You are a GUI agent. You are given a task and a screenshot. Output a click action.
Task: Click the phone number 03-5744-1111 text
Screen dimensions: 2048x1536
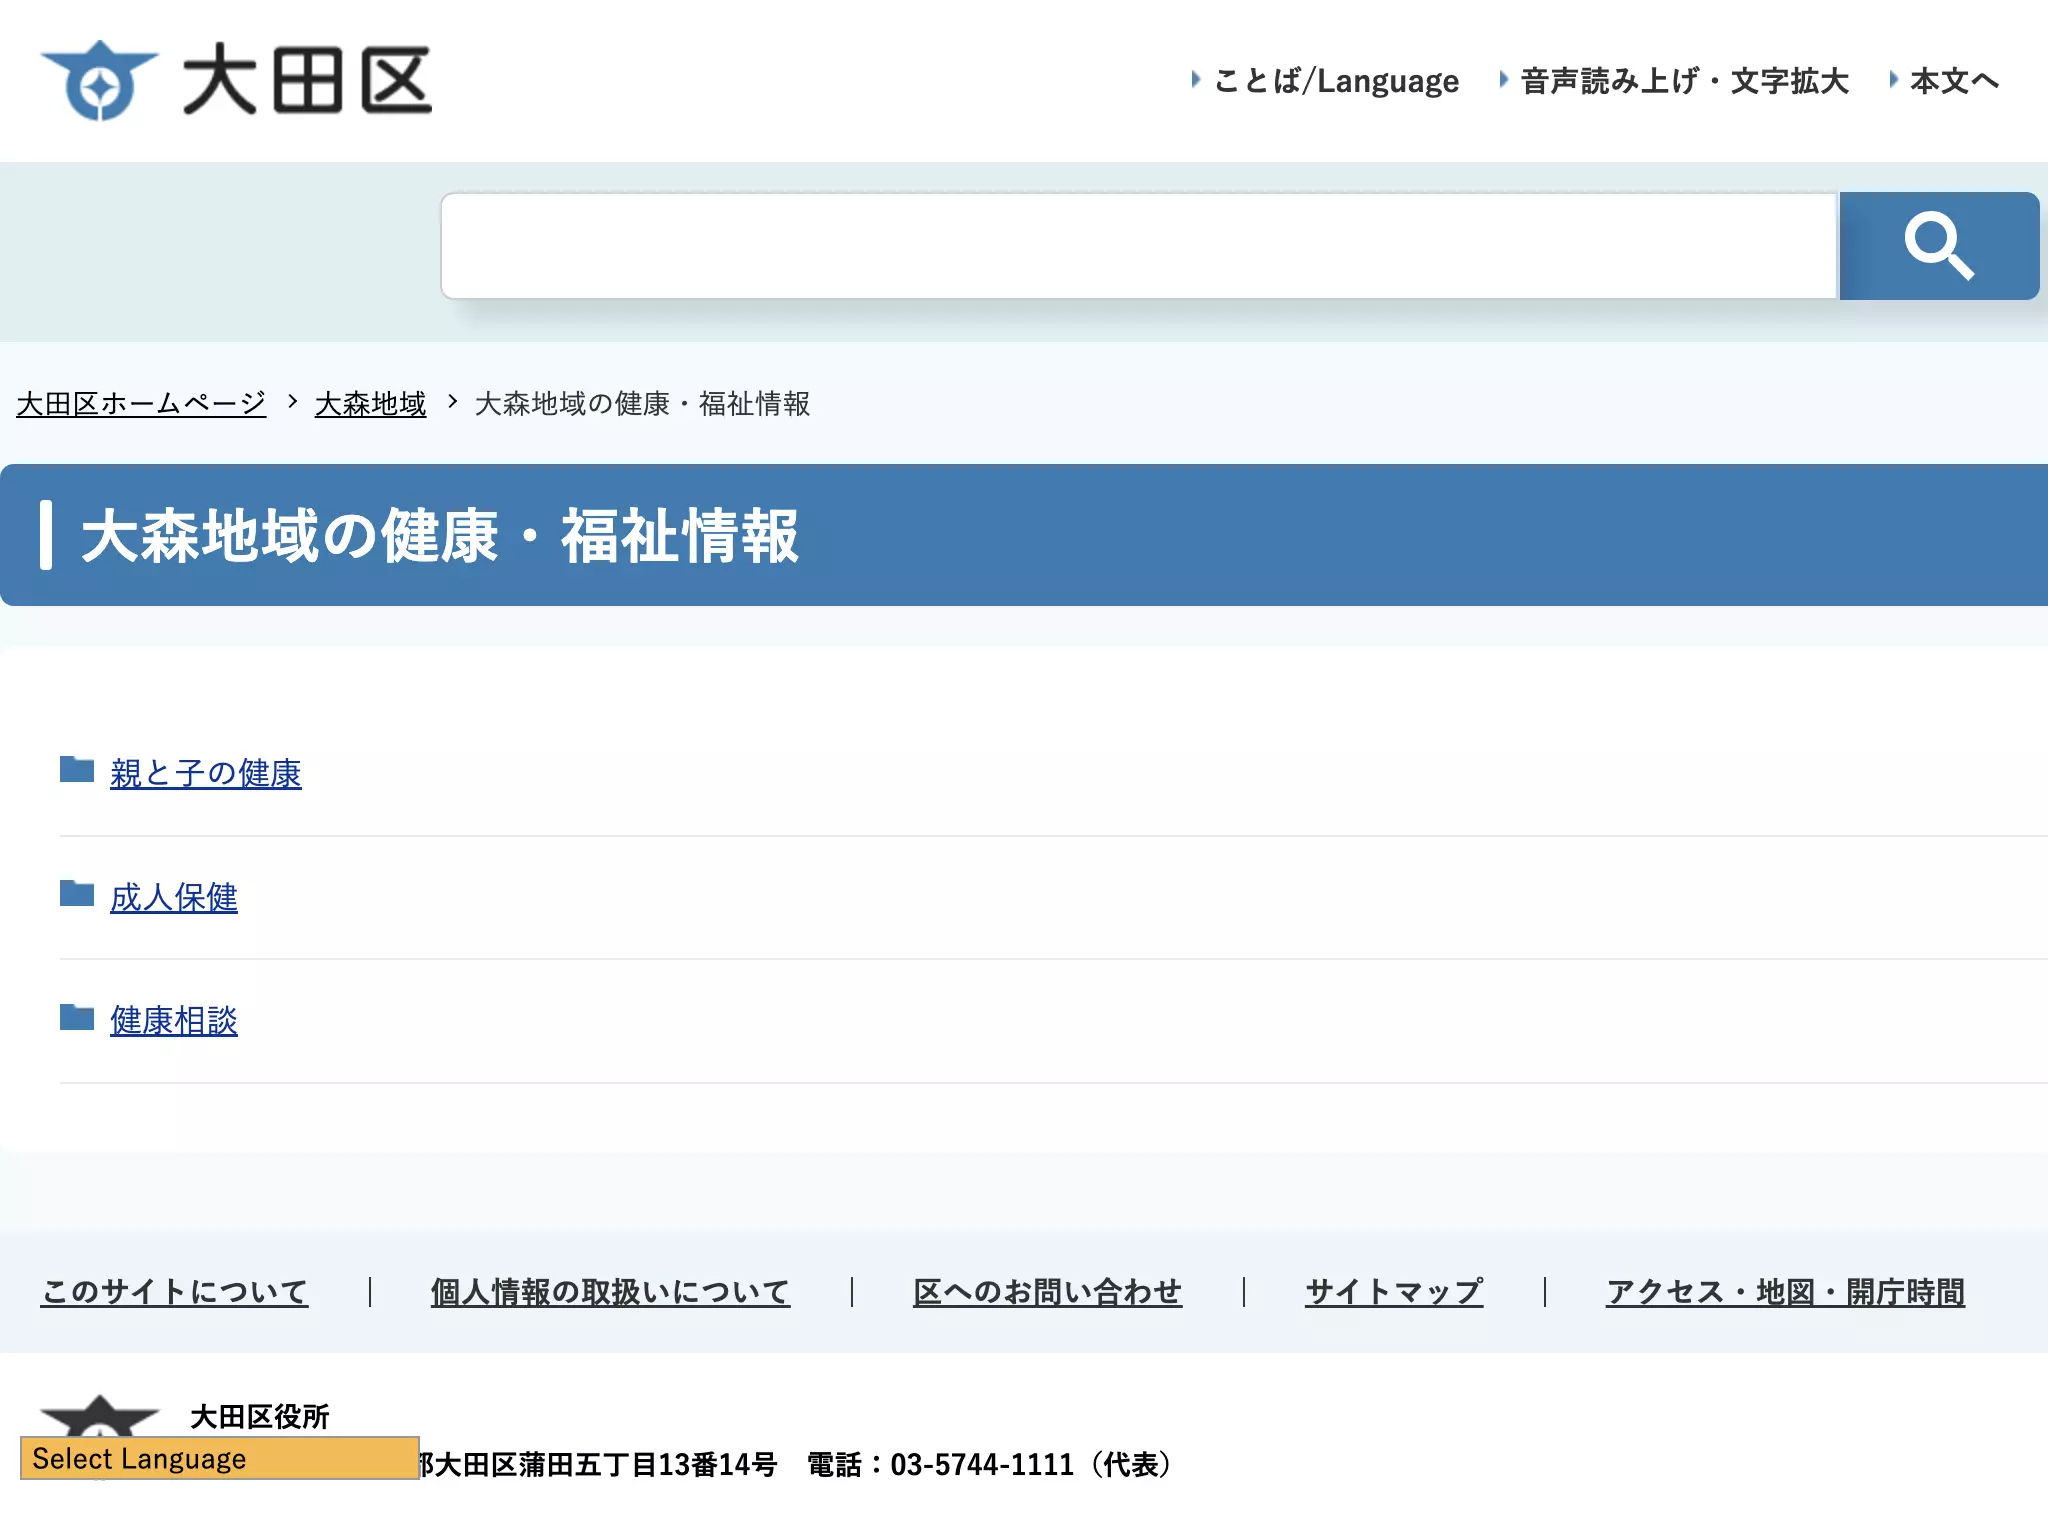coord(982,1465)
